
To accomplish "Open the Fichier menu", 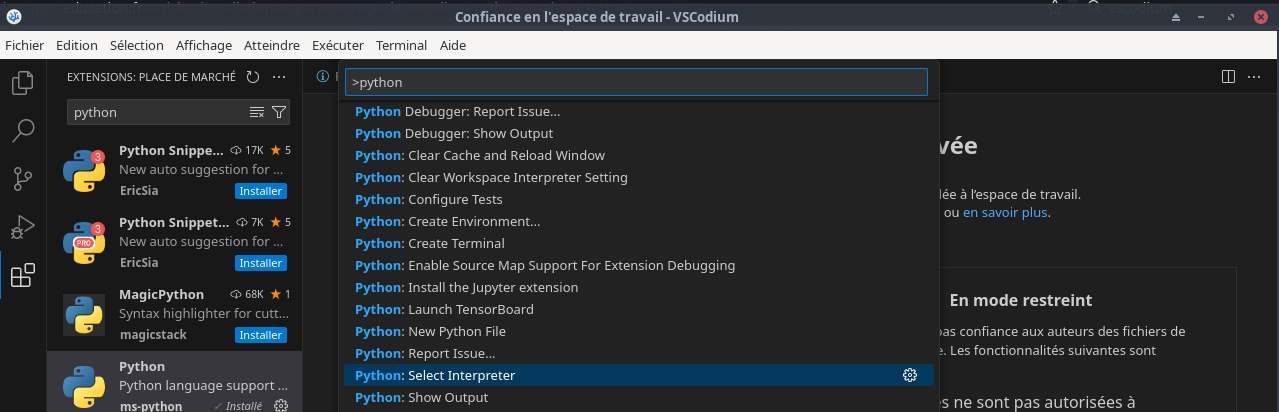I will (x=24, y=45).
